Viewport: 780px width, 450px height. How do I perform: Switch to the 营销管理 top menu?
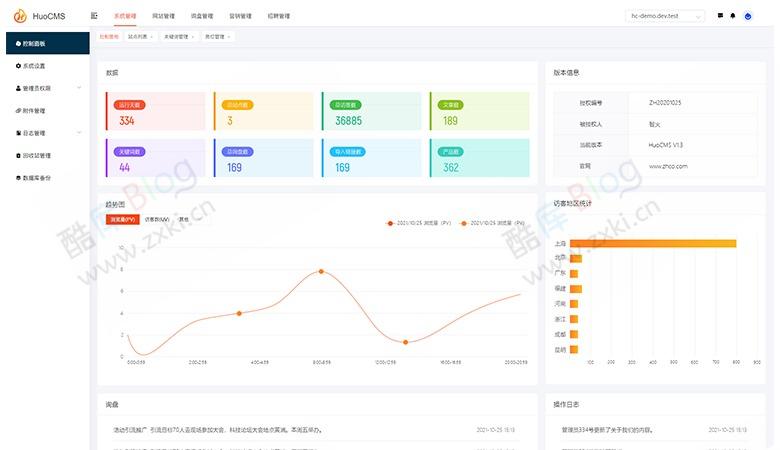pos(240,16)
